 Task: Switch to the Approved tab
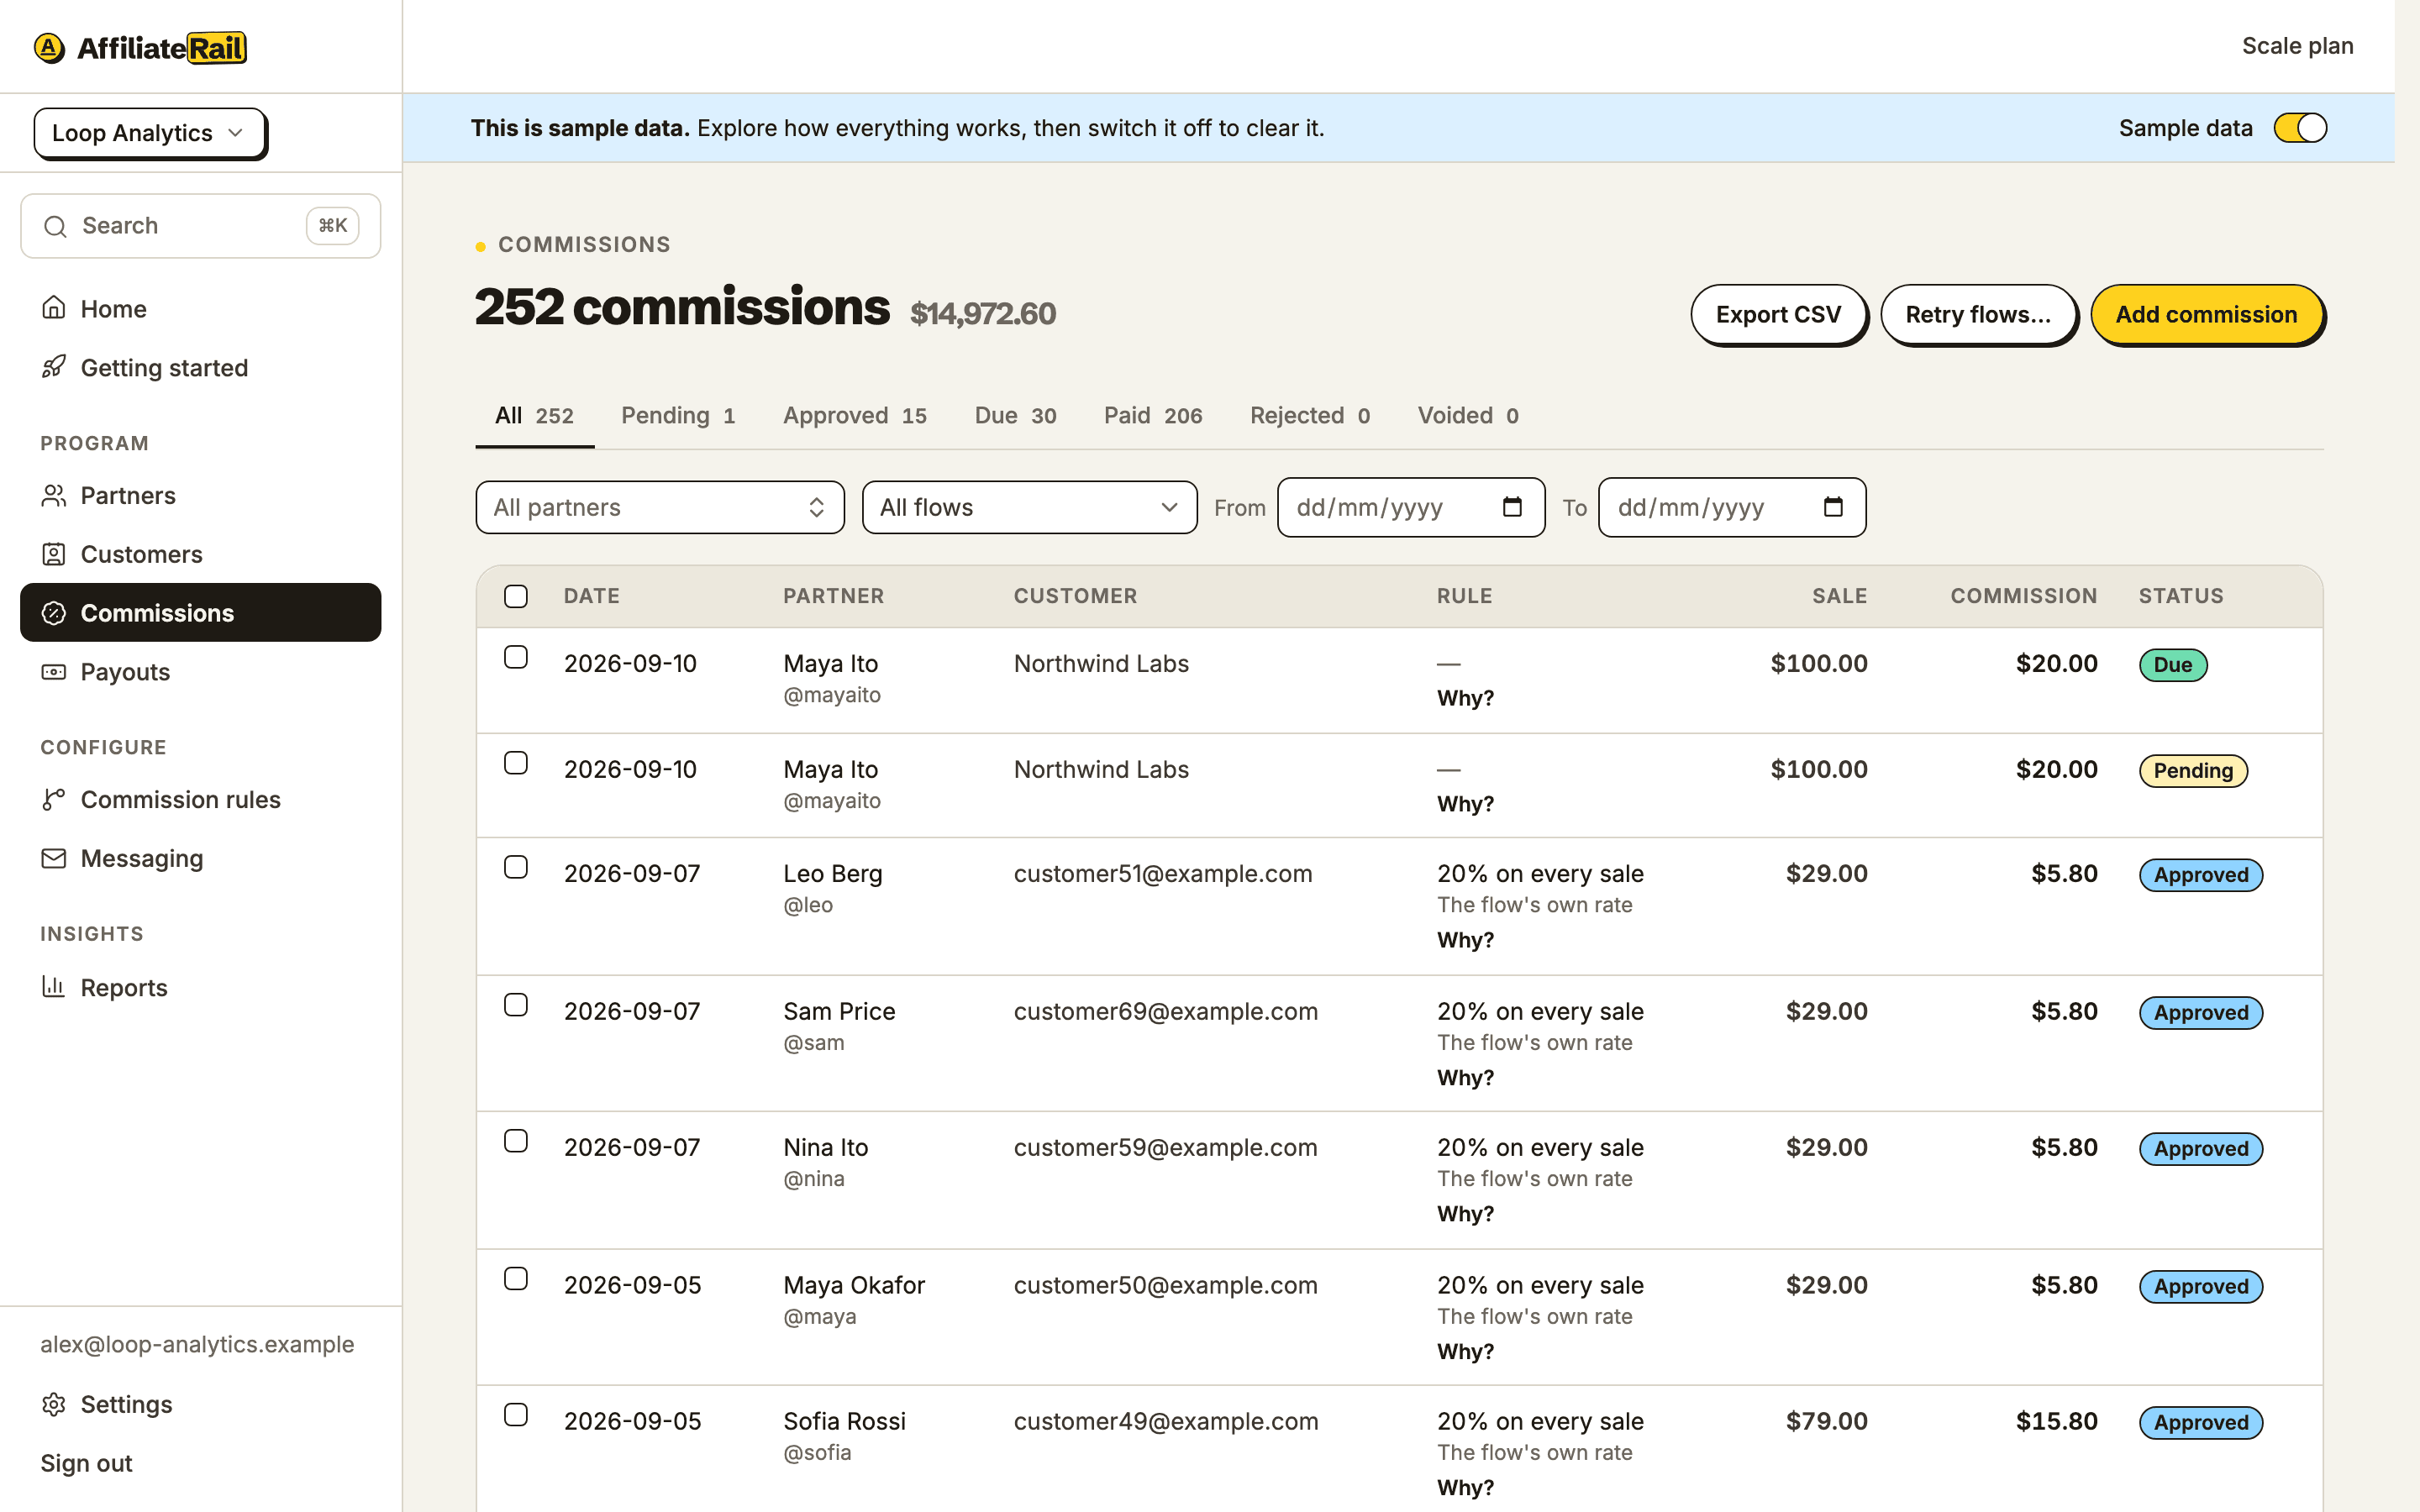pos(855,415)
